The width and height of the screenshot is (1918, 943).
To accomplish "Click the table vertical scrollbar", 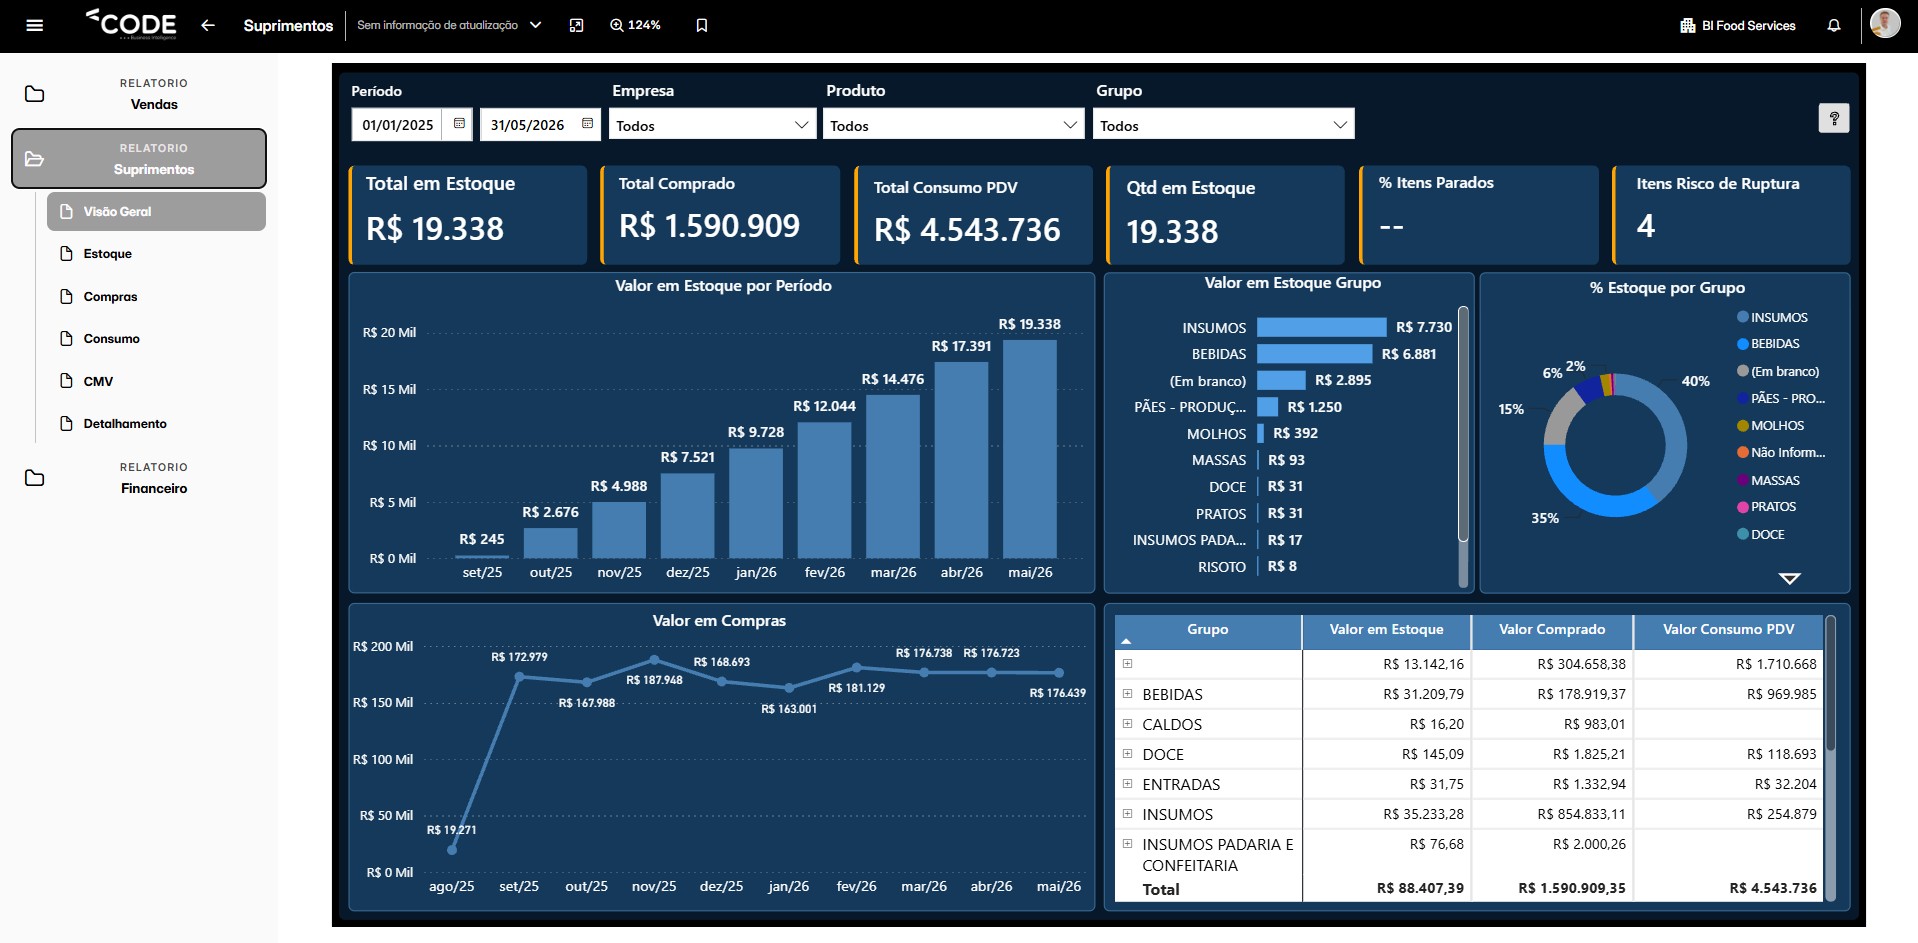I will coord(1831,684).
